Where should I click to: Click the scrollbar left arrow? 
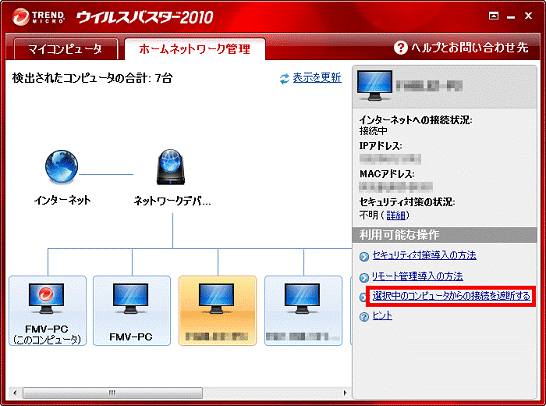pyautogui.click(x=15, y=393)
